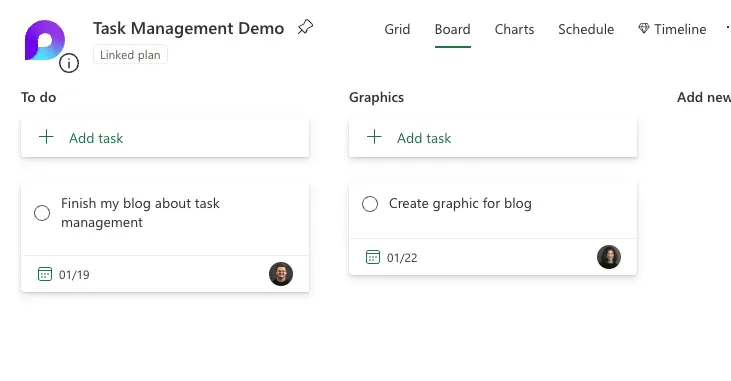Mark "Finish my blog" task complete
This screenshot has width=731, height=381.
pos(42,213)
